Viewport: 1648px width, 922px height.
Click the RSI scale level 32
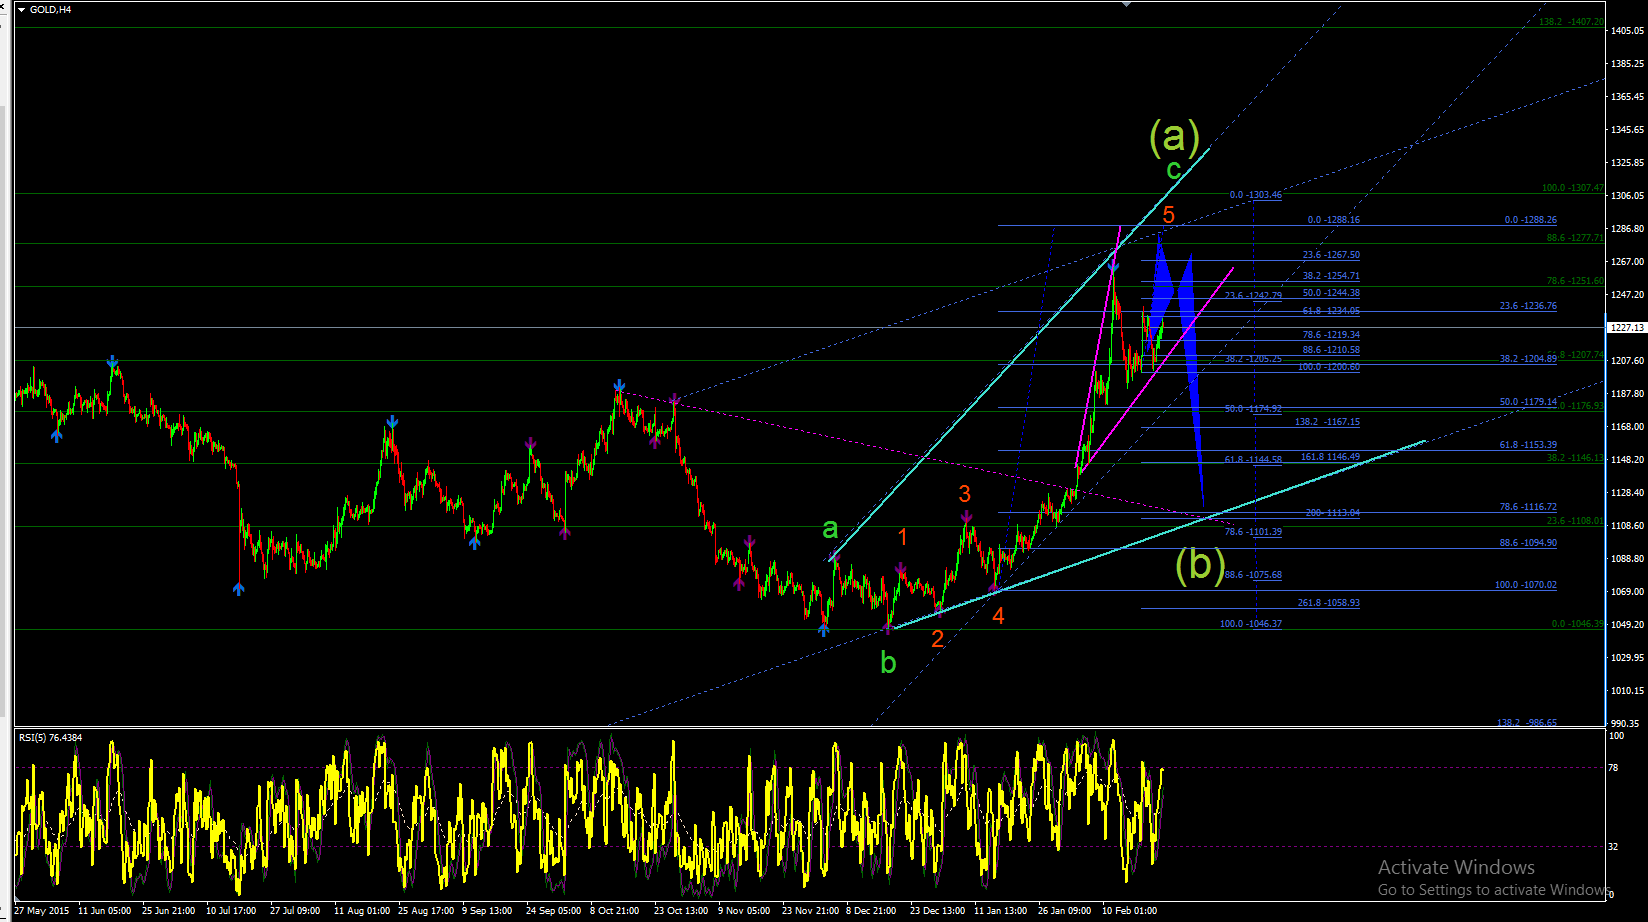click(x=1613, y=847)
